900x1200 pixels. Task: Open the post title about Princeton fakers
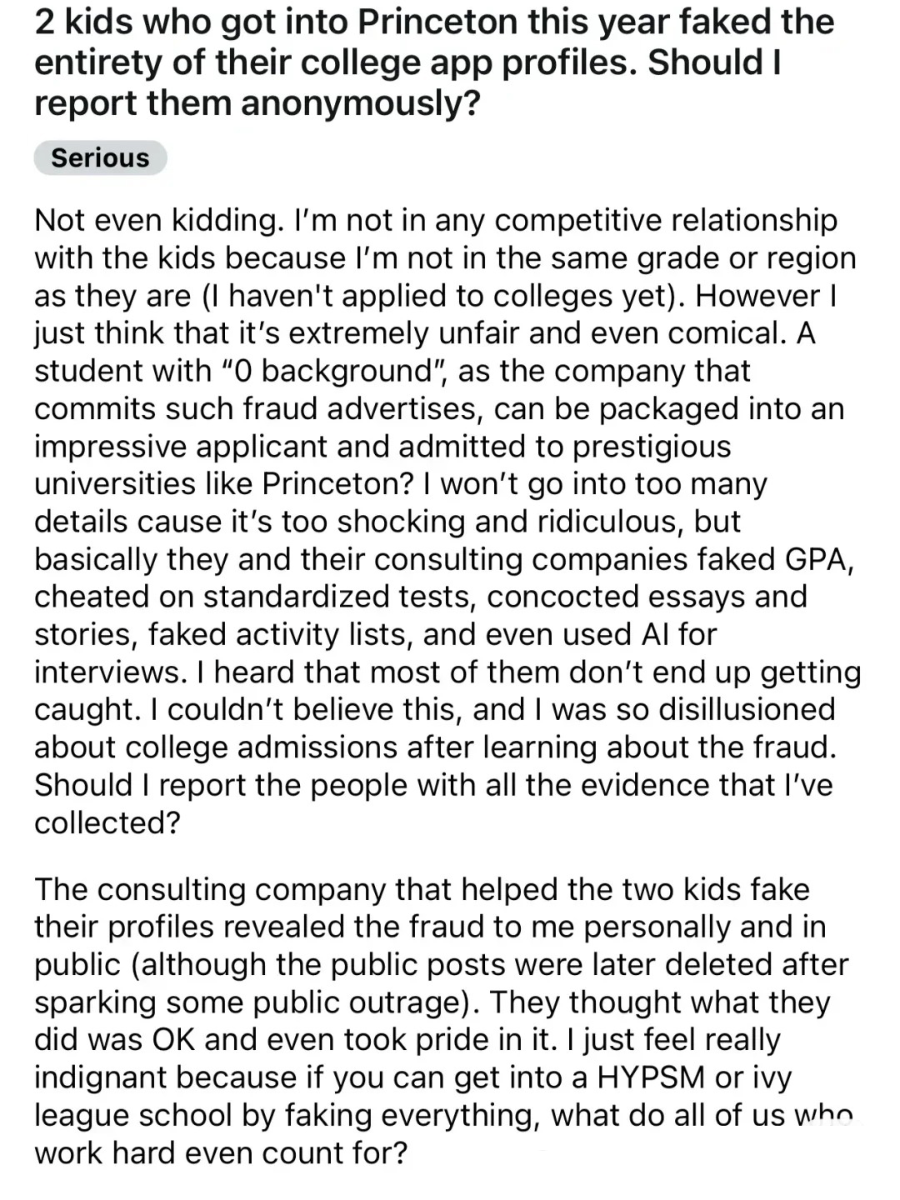click(434, 63)
